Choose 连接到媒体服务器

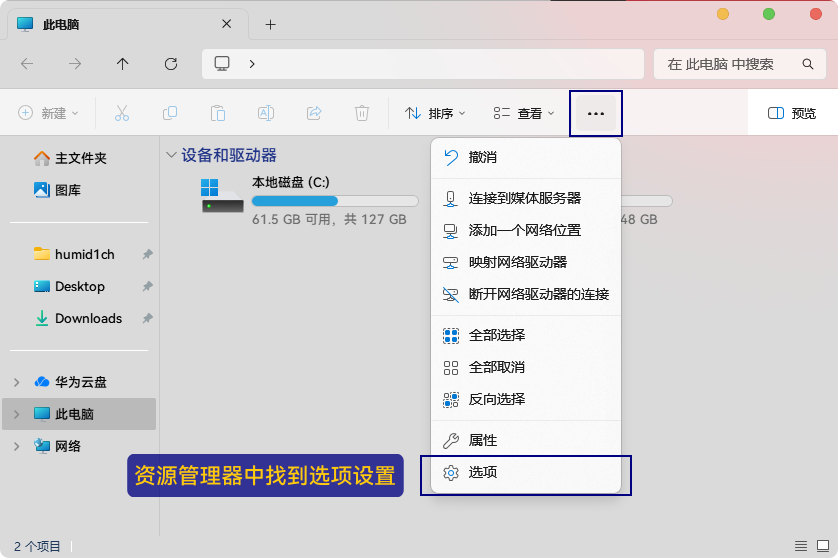(x=526, y=198)
